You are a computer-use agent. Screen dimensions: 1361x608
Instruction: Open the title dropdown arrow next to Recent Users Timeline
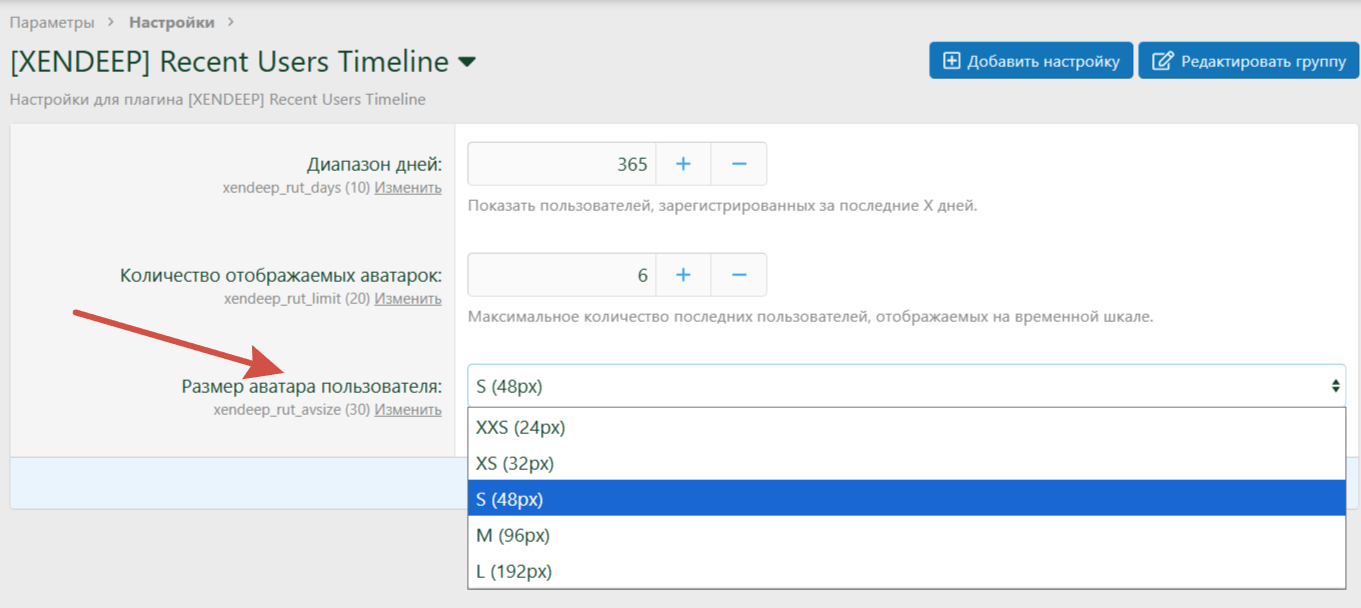(466, 62)
